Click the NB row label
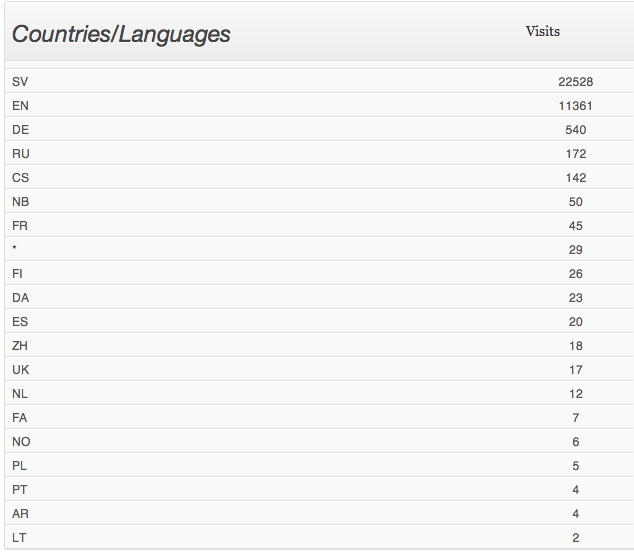The width and height of the screenshot is (634, 554). point(21,201)
